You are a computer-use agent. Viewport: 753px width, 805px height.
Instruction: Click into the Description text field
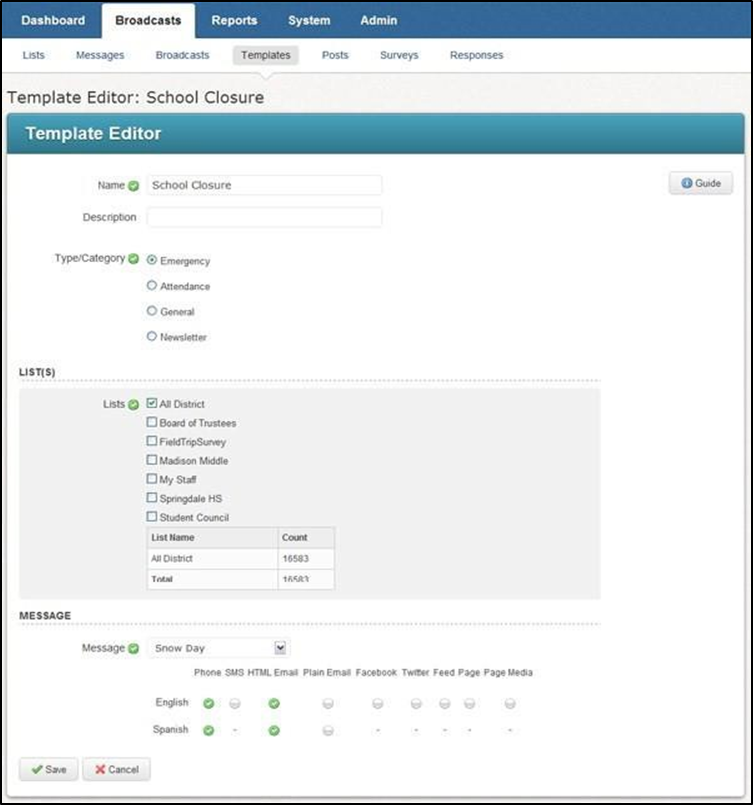[264, 217]
